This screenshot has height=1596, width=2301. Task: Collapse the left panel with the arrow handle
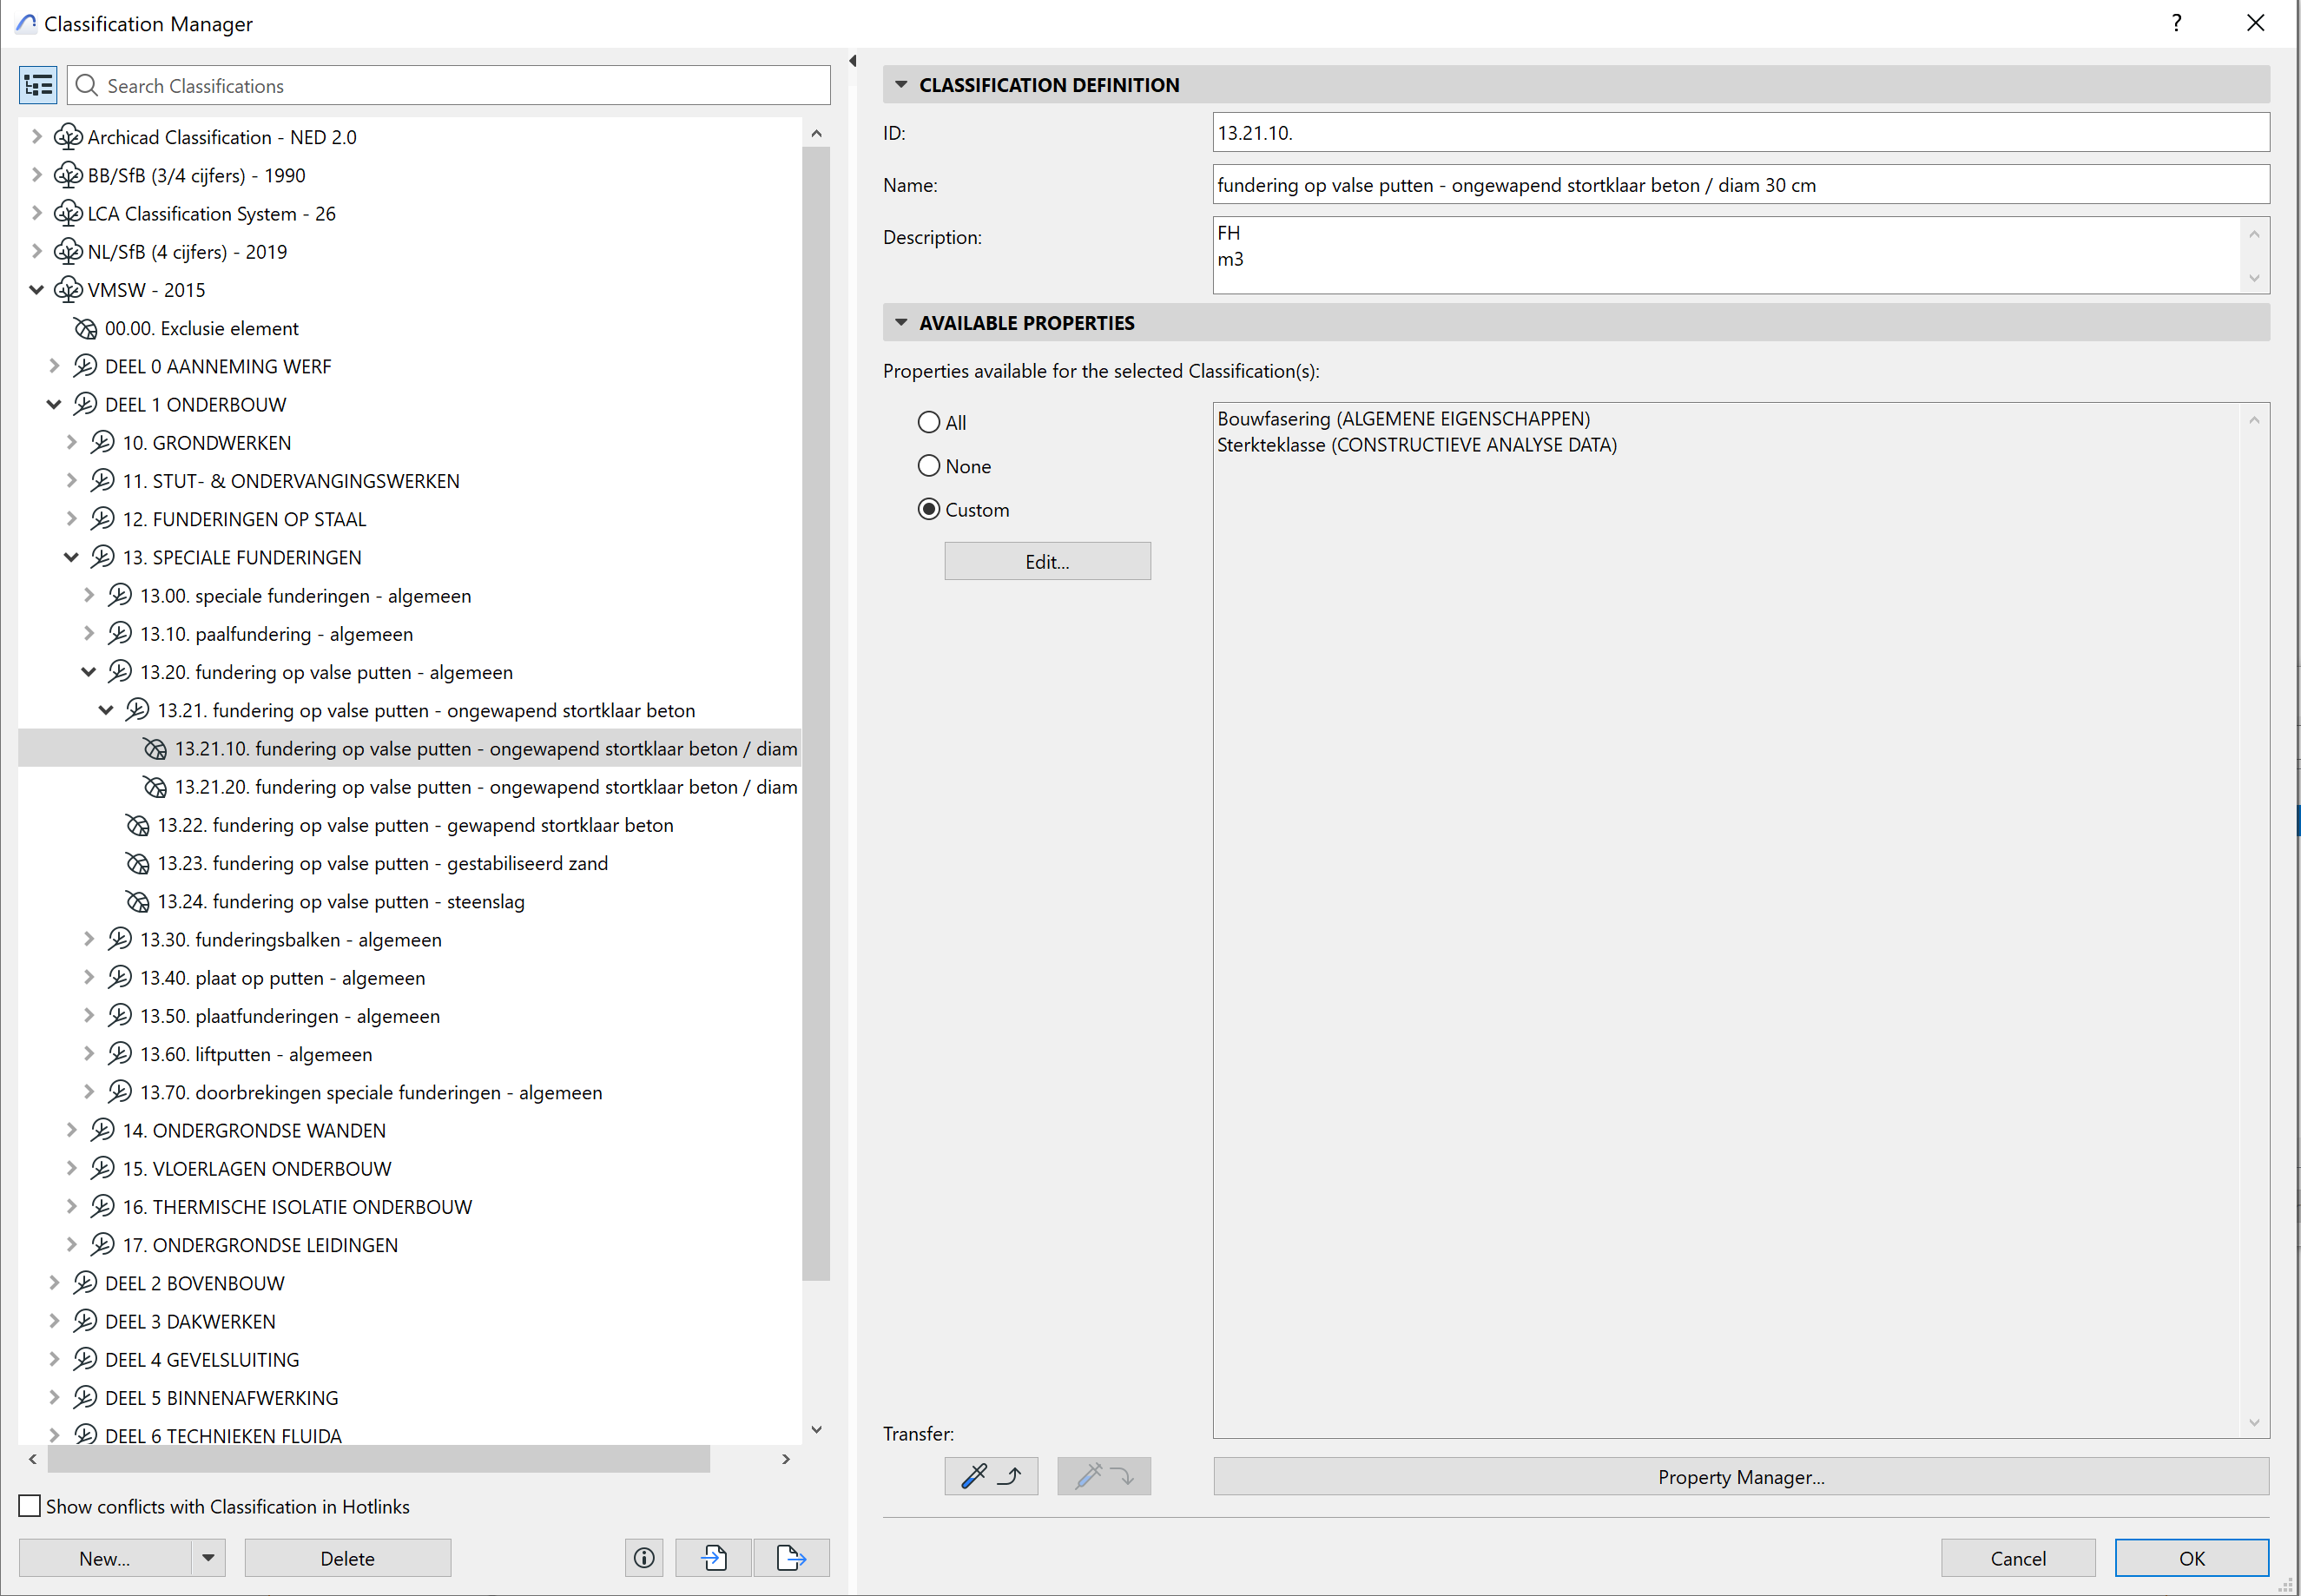coord(853,62)
